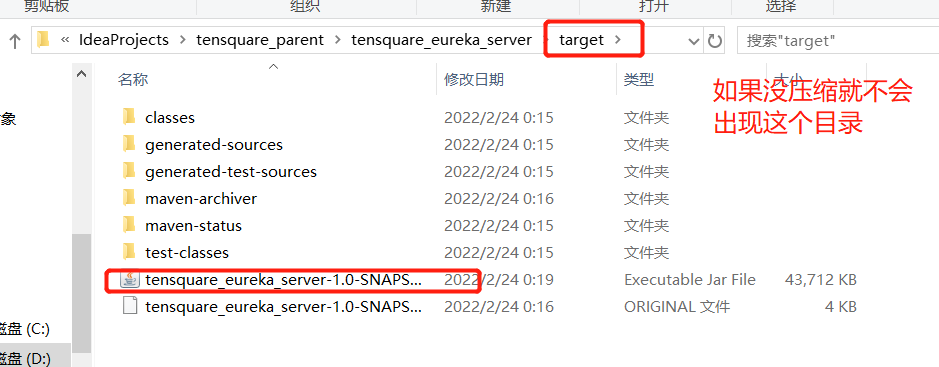
Task: Click maven-archiver's 2022/2/24 0:16 date
Action: (499, 199)
